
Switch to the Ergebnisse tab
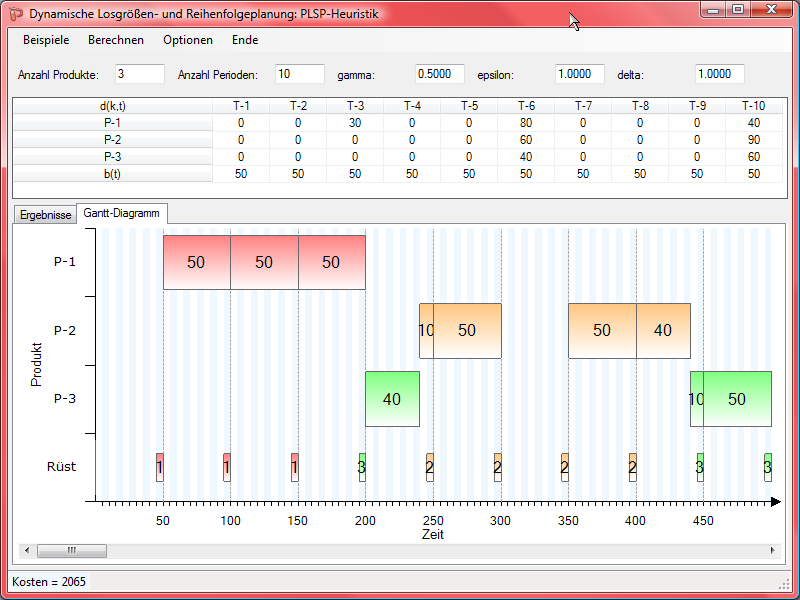[44, 215]
